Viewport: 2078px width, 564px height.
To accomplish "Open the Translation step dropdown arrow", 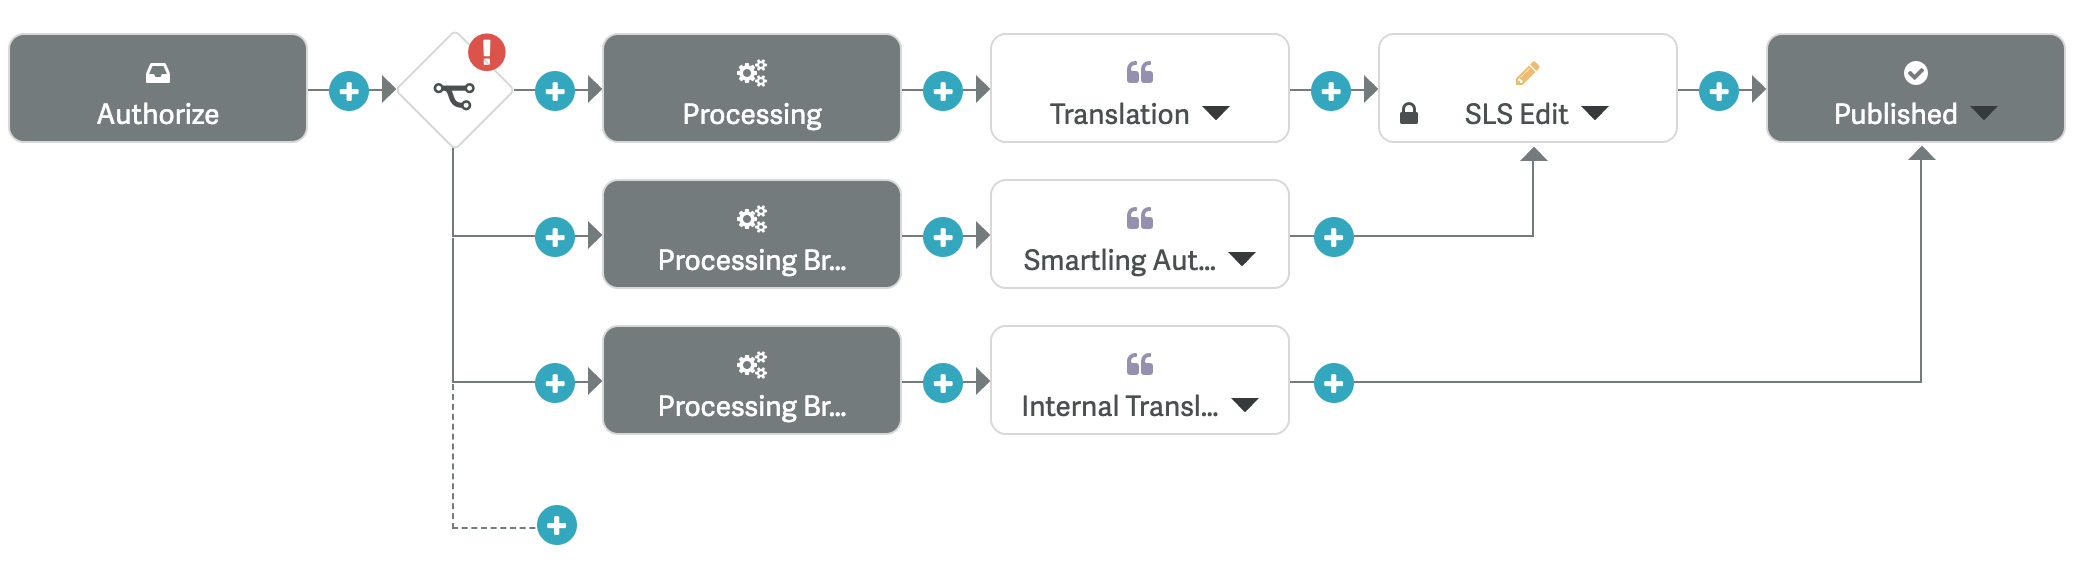I will click(1216, 113).
